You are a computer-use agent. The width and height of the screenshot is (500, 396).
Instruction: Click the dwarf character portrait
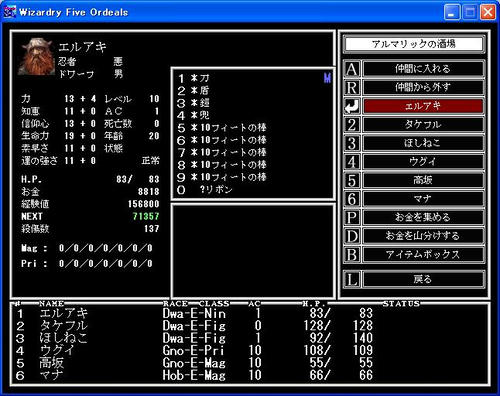click(36, 56)
